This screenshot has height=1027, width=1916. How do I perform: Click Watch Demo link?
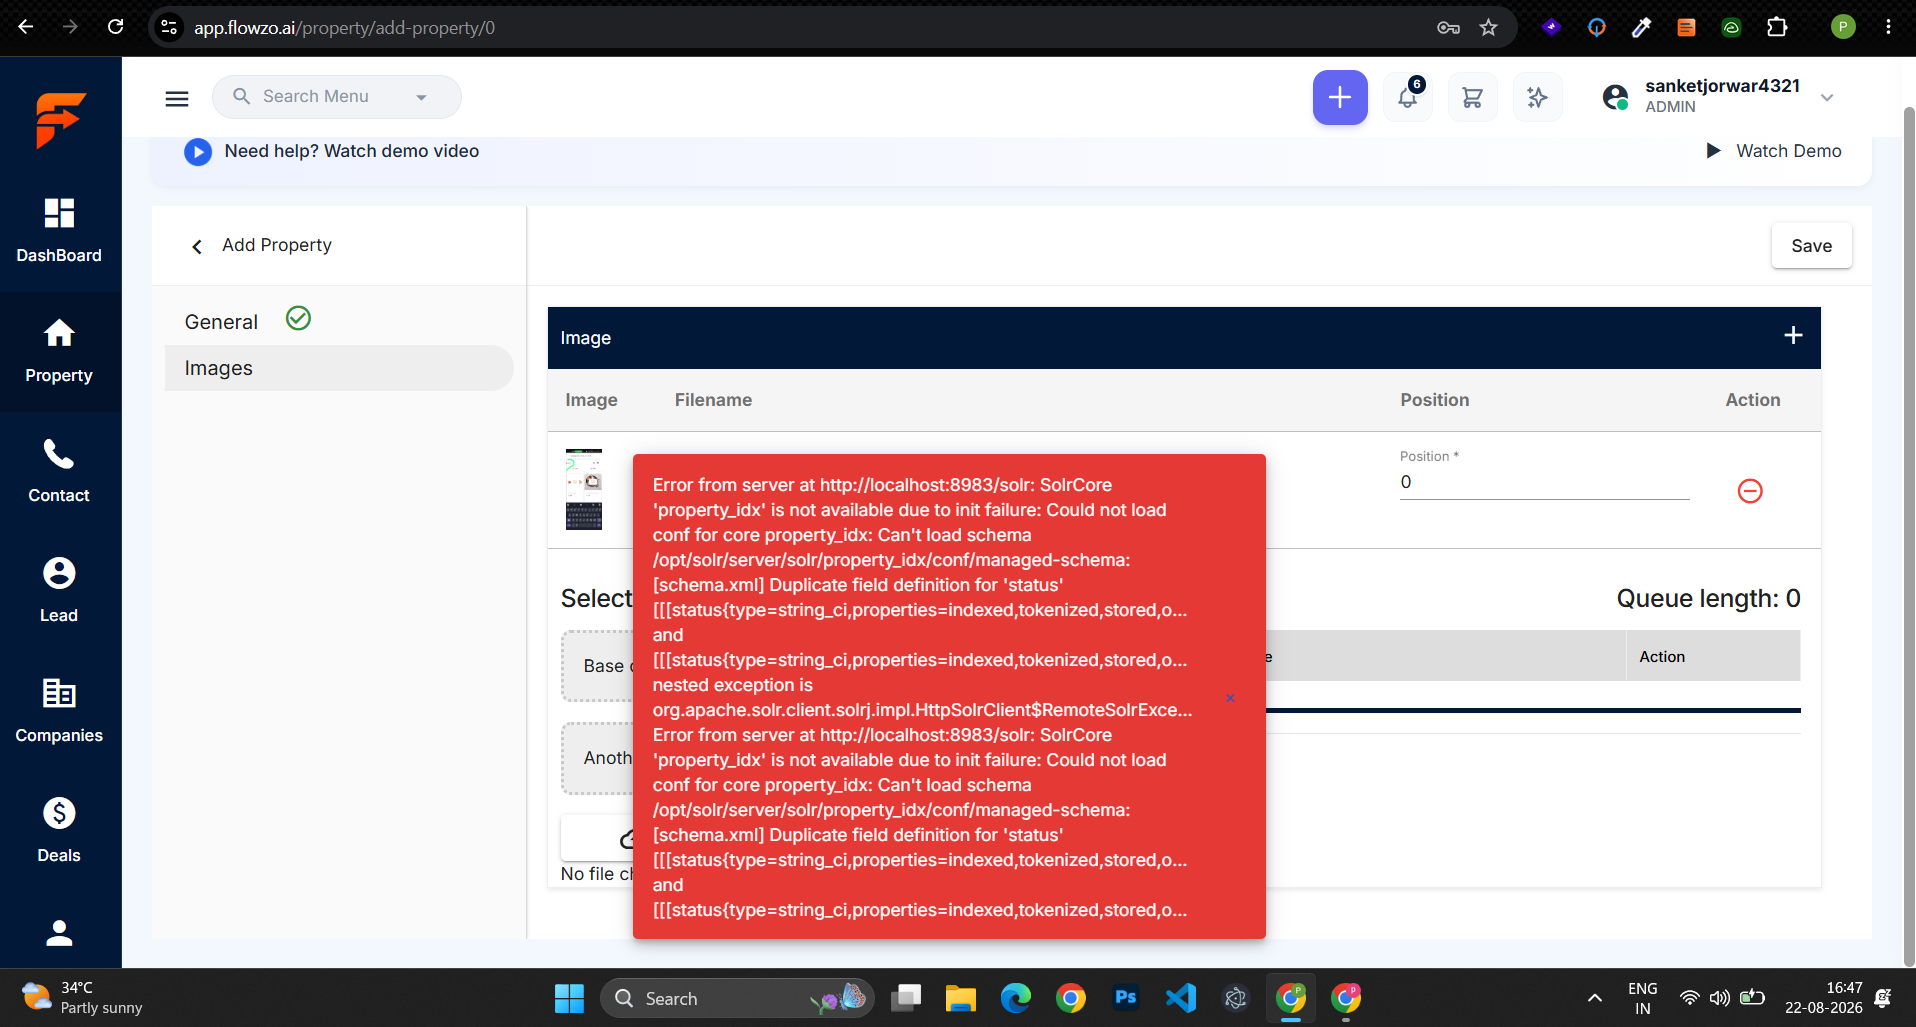pyautogui.click(x=1774, y=151)
